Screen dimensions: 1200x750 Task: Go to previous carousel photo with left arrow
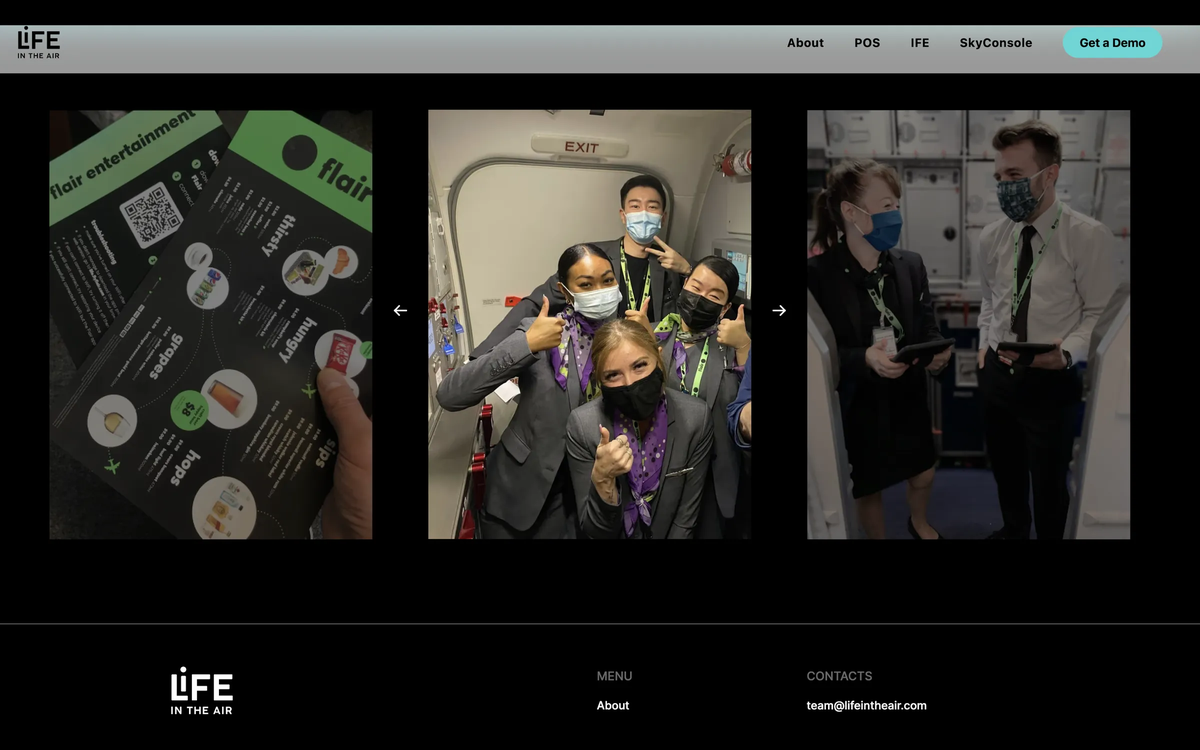click(x=400, y=311)
